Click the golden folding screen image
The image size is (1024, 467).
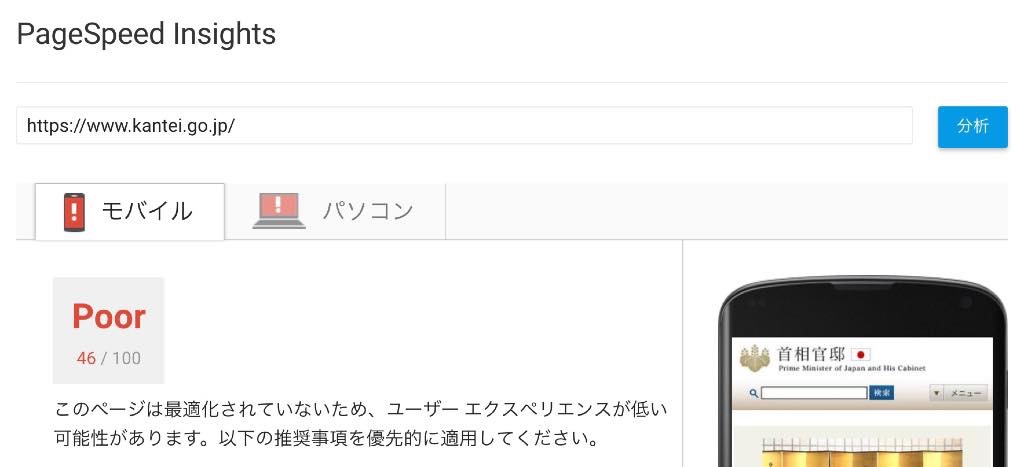(x=862, y=452)
